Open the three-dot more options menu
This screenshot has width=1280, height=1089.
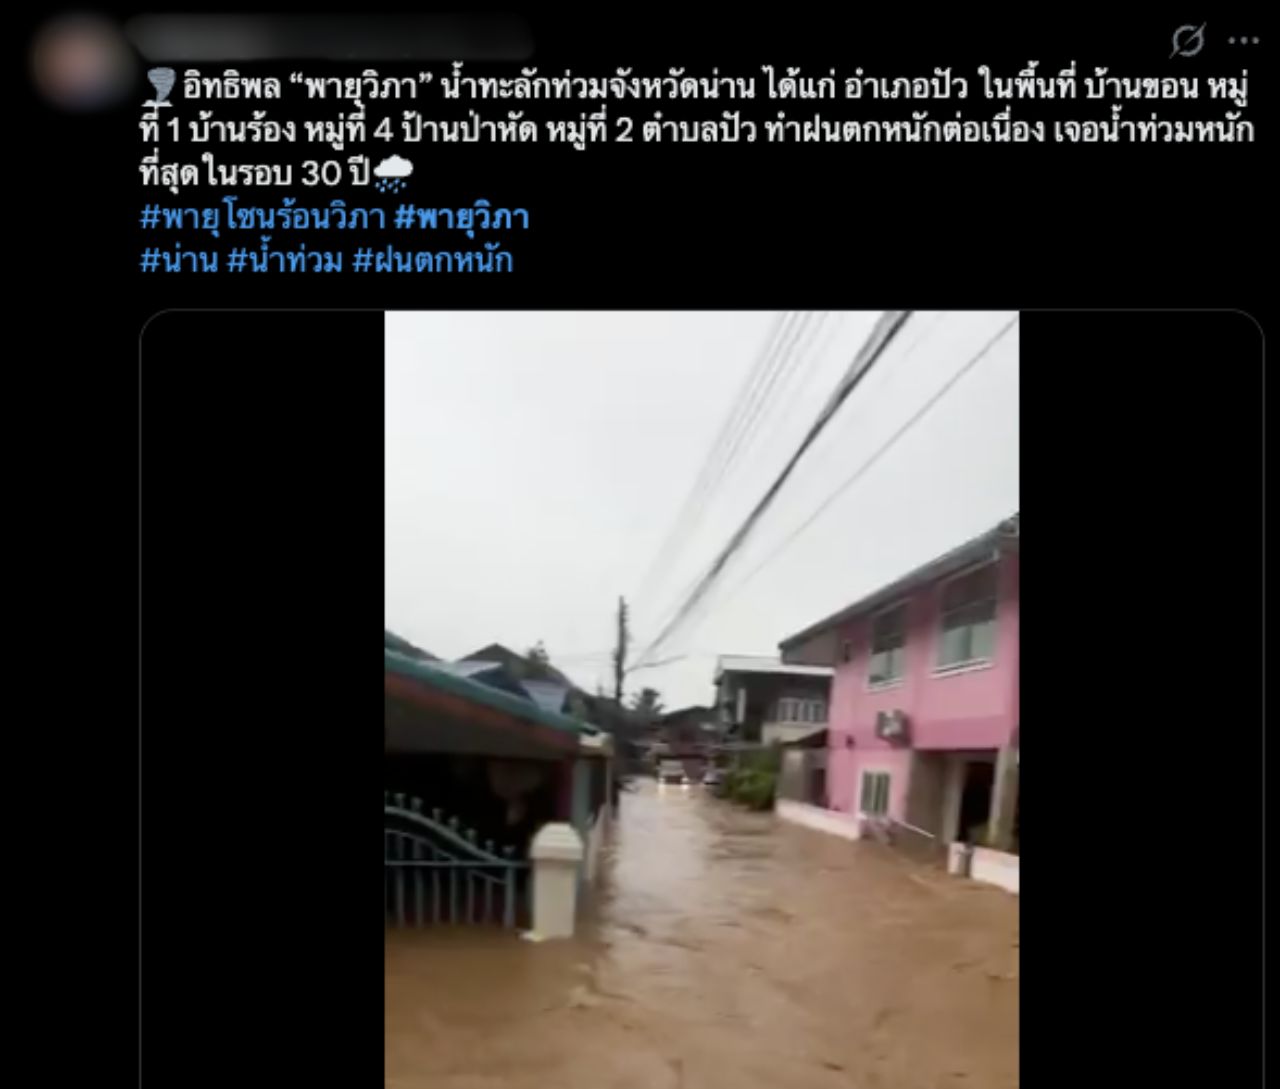coord(1243,41)
